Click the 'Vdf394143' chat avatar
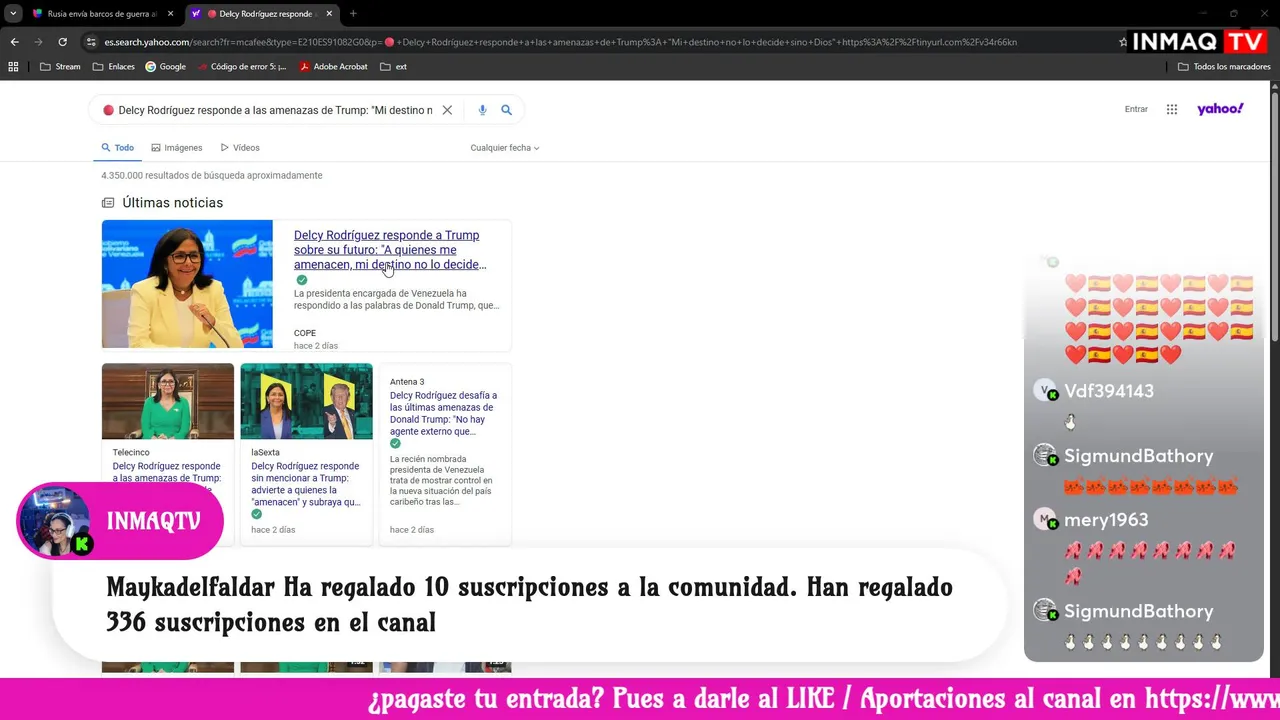This screenshot has width=1280, height=720. pyautogui.click(x=1045, y=392)
